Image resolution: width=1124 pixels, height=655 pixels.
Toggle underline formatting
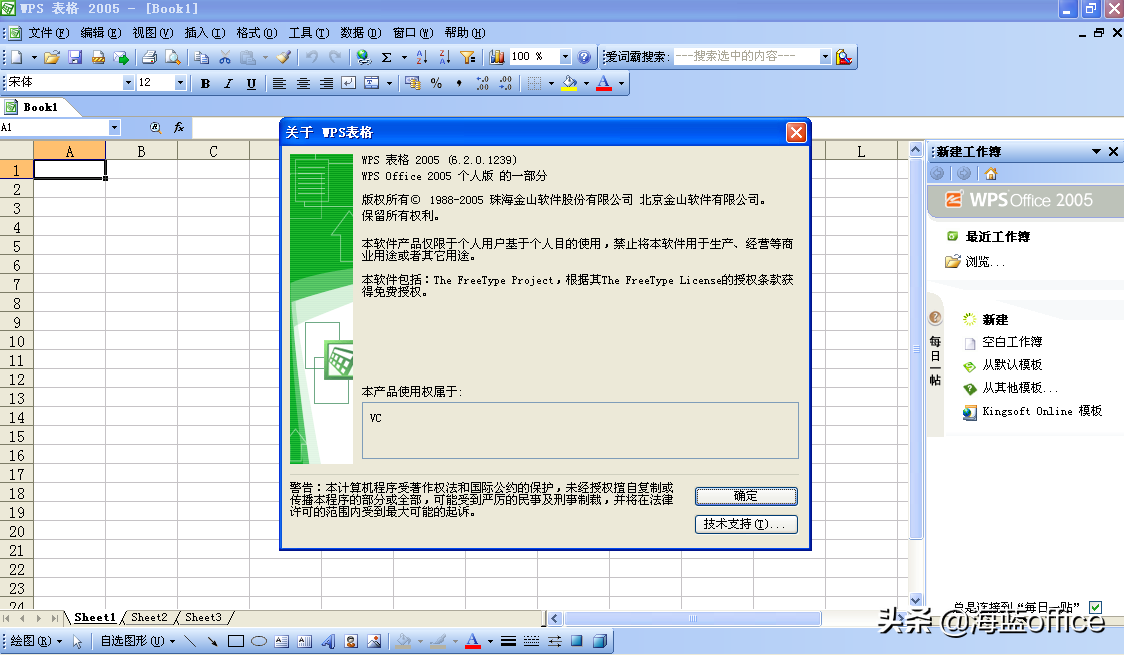(x=251, y=83)
